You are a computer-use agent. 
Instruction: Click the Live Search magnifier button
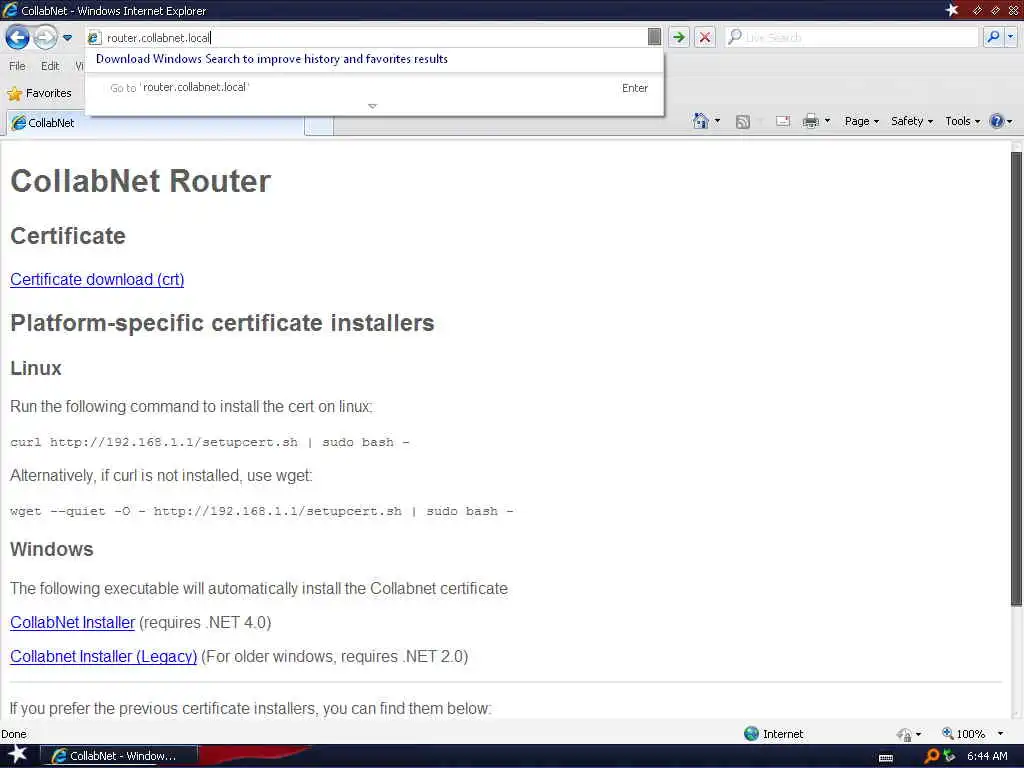pyautogui.click(x=993, y=37)
